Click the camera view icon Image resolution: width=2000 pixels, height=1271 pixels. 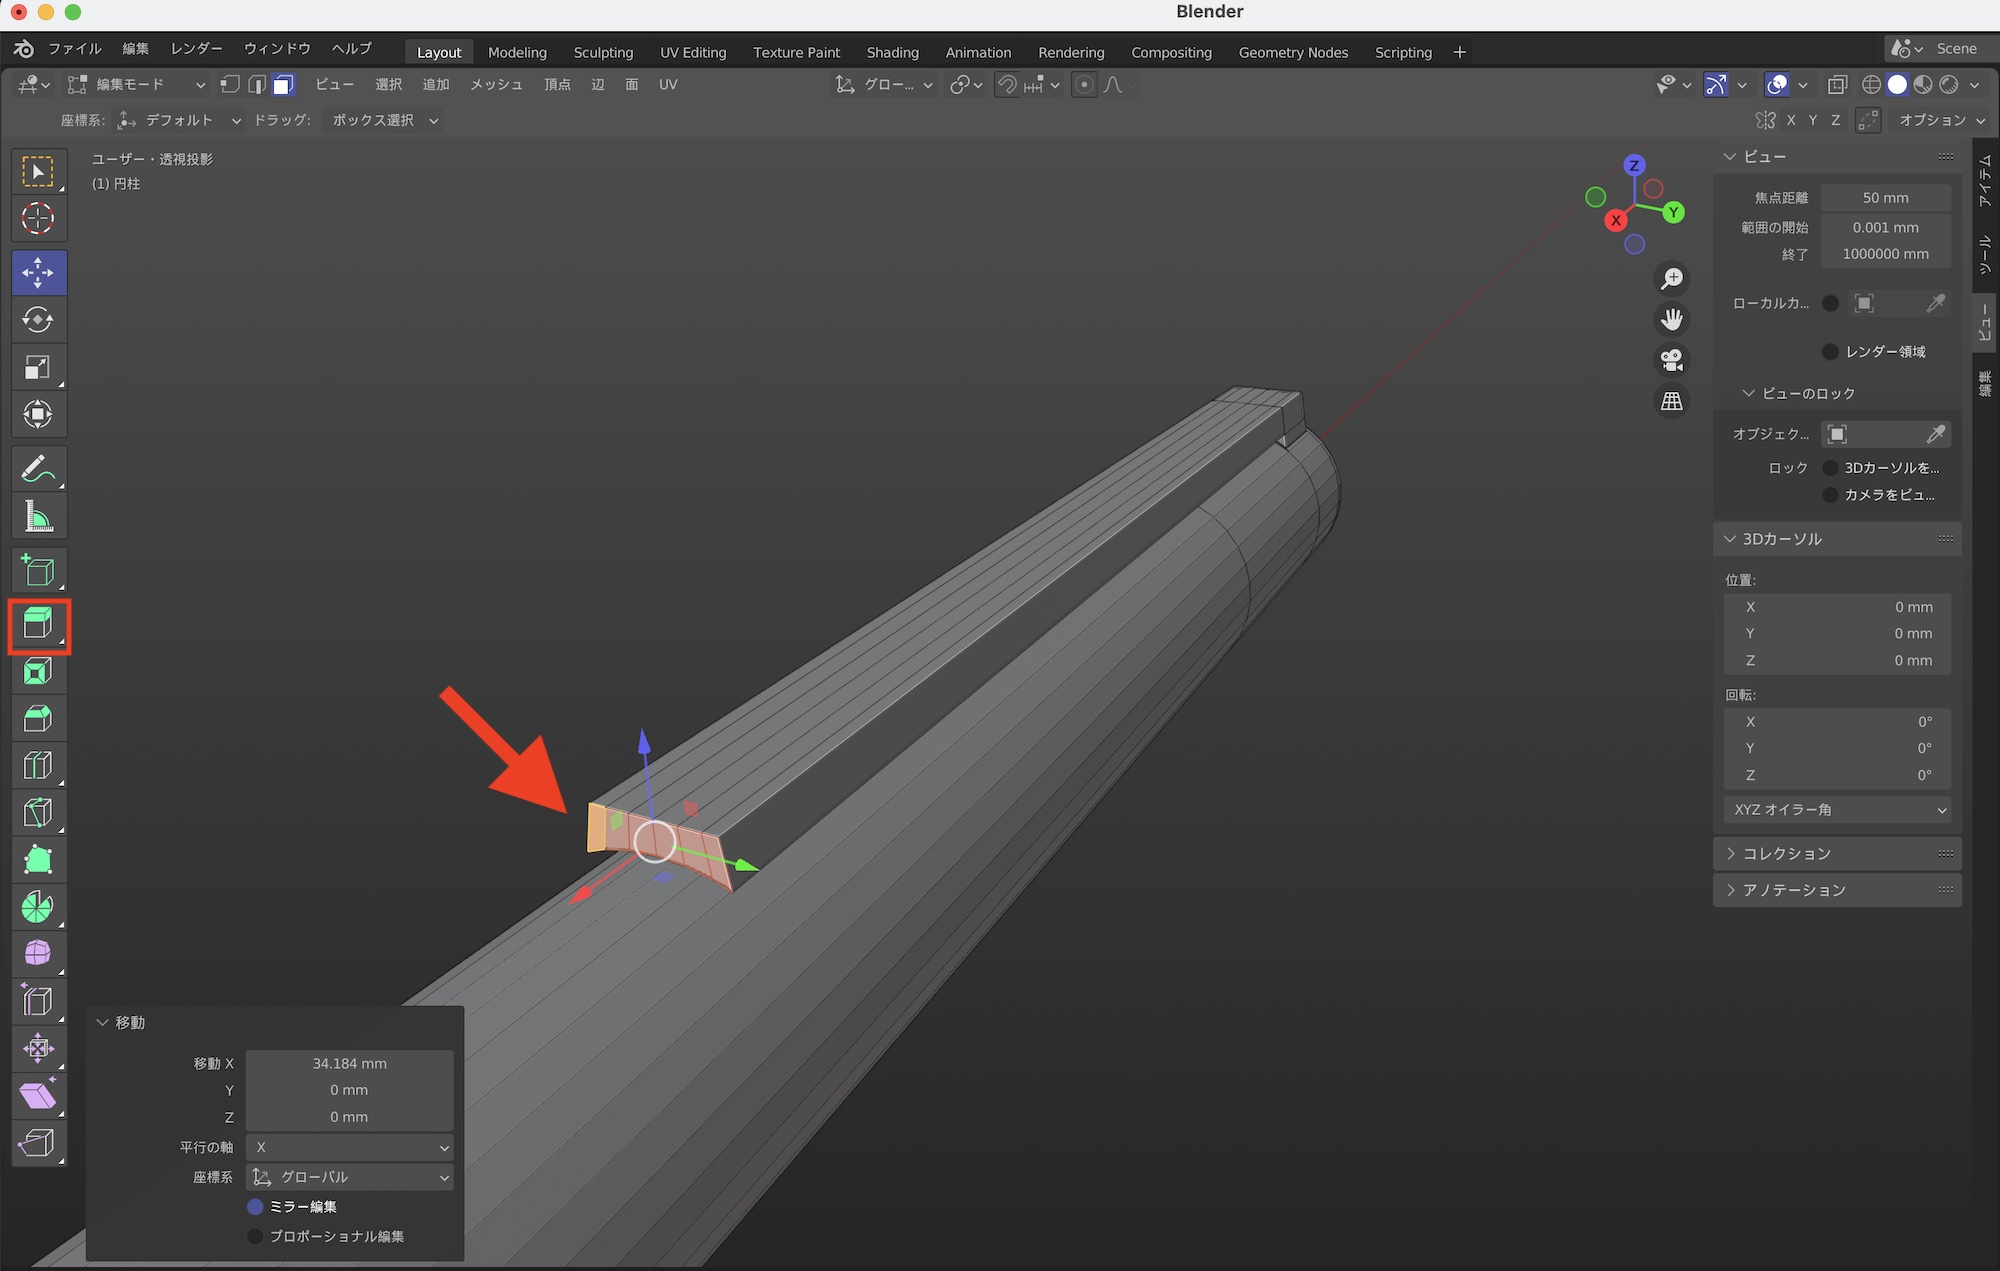1672,360
